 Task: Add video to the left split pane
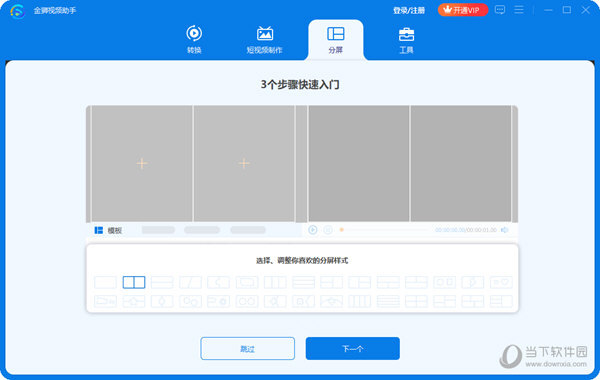click(x=142, y=163)
